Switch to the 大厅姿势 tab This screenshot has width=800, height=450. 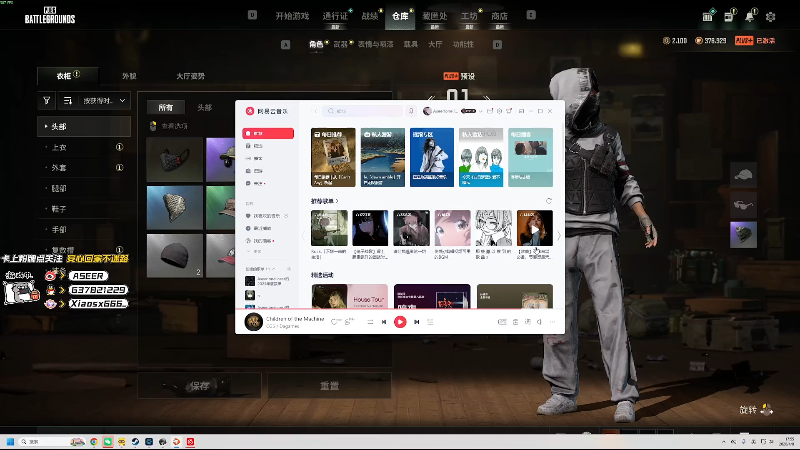190,76
